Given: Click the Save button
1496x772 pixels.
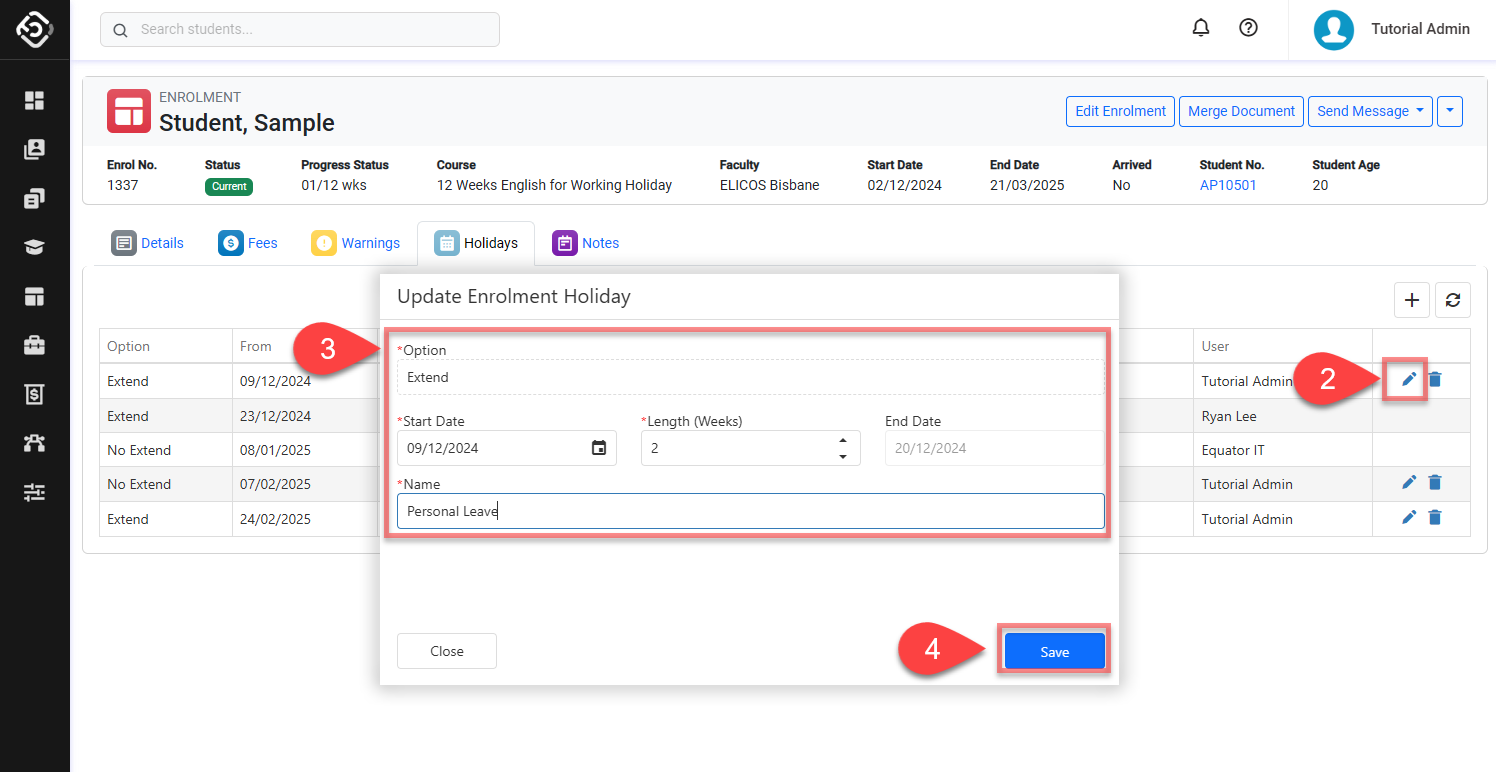Looking at the screenshot, I should [1054, 652].
